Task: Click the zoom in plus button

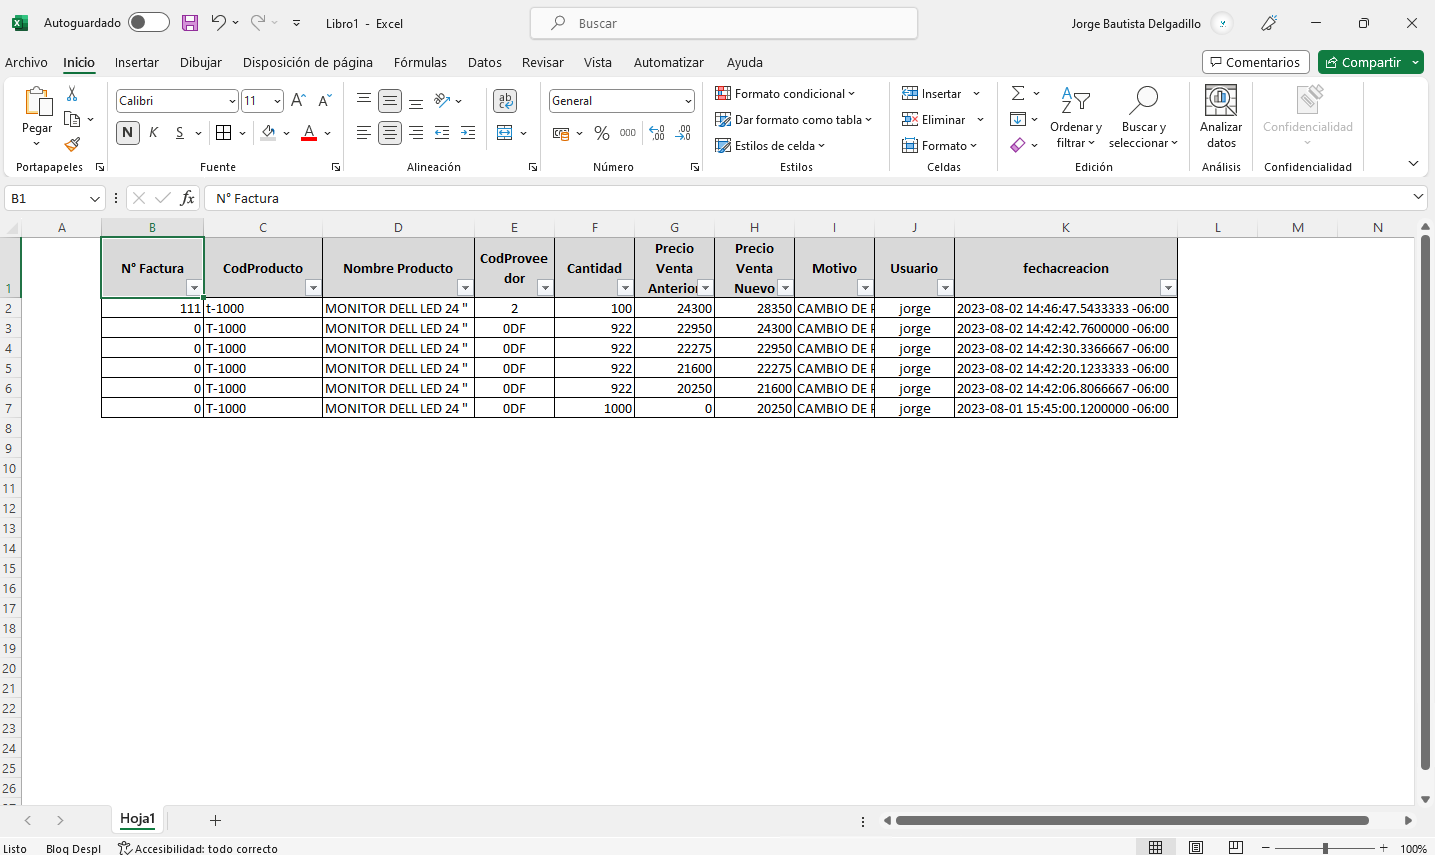Action: [x=1384, y=848]
